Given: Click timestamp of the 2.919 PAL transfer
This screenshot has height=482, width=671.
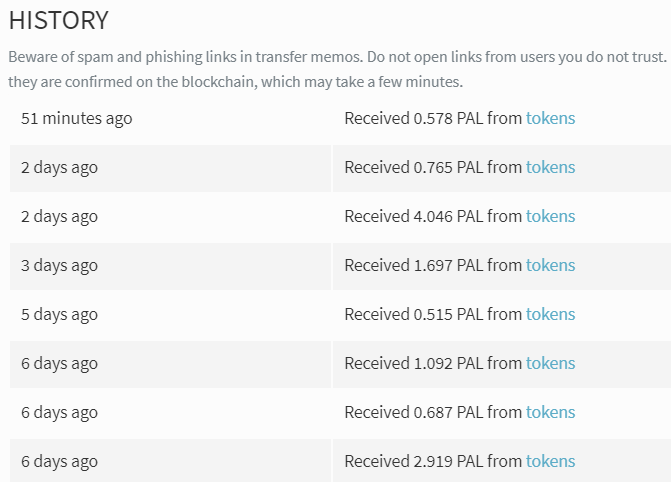Looking at the screenshot, I should point(59,462).
